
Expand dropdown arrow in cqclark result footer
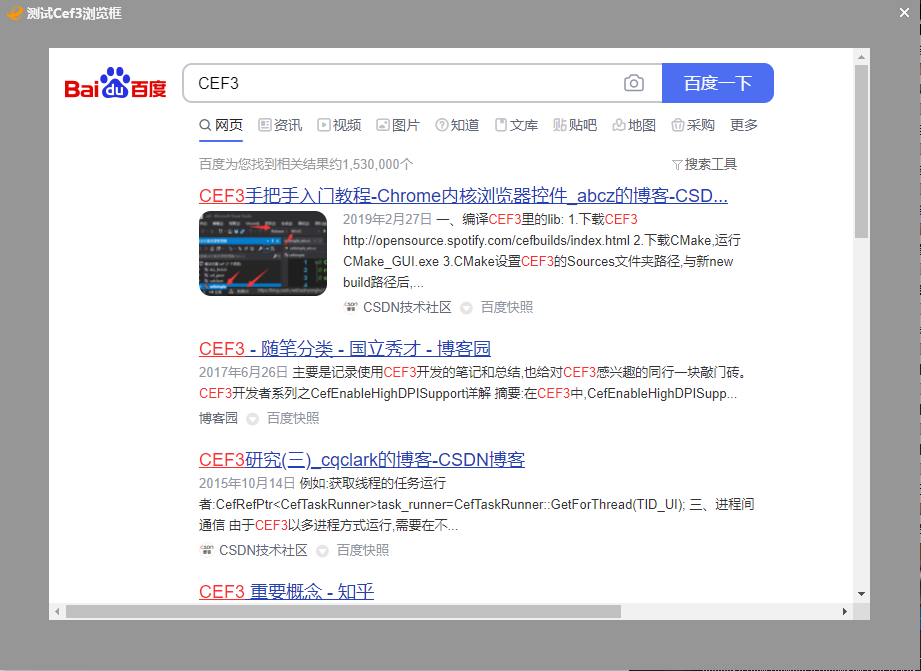pyautogui.click(x=322, y=551)
